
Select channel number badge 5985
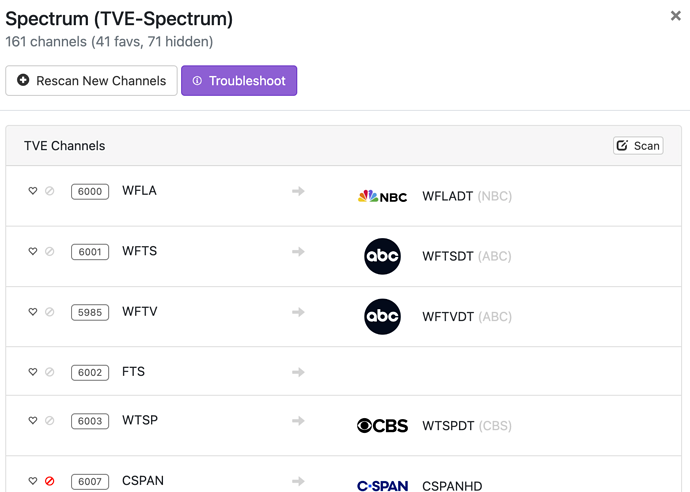click(x=90, y=313)
